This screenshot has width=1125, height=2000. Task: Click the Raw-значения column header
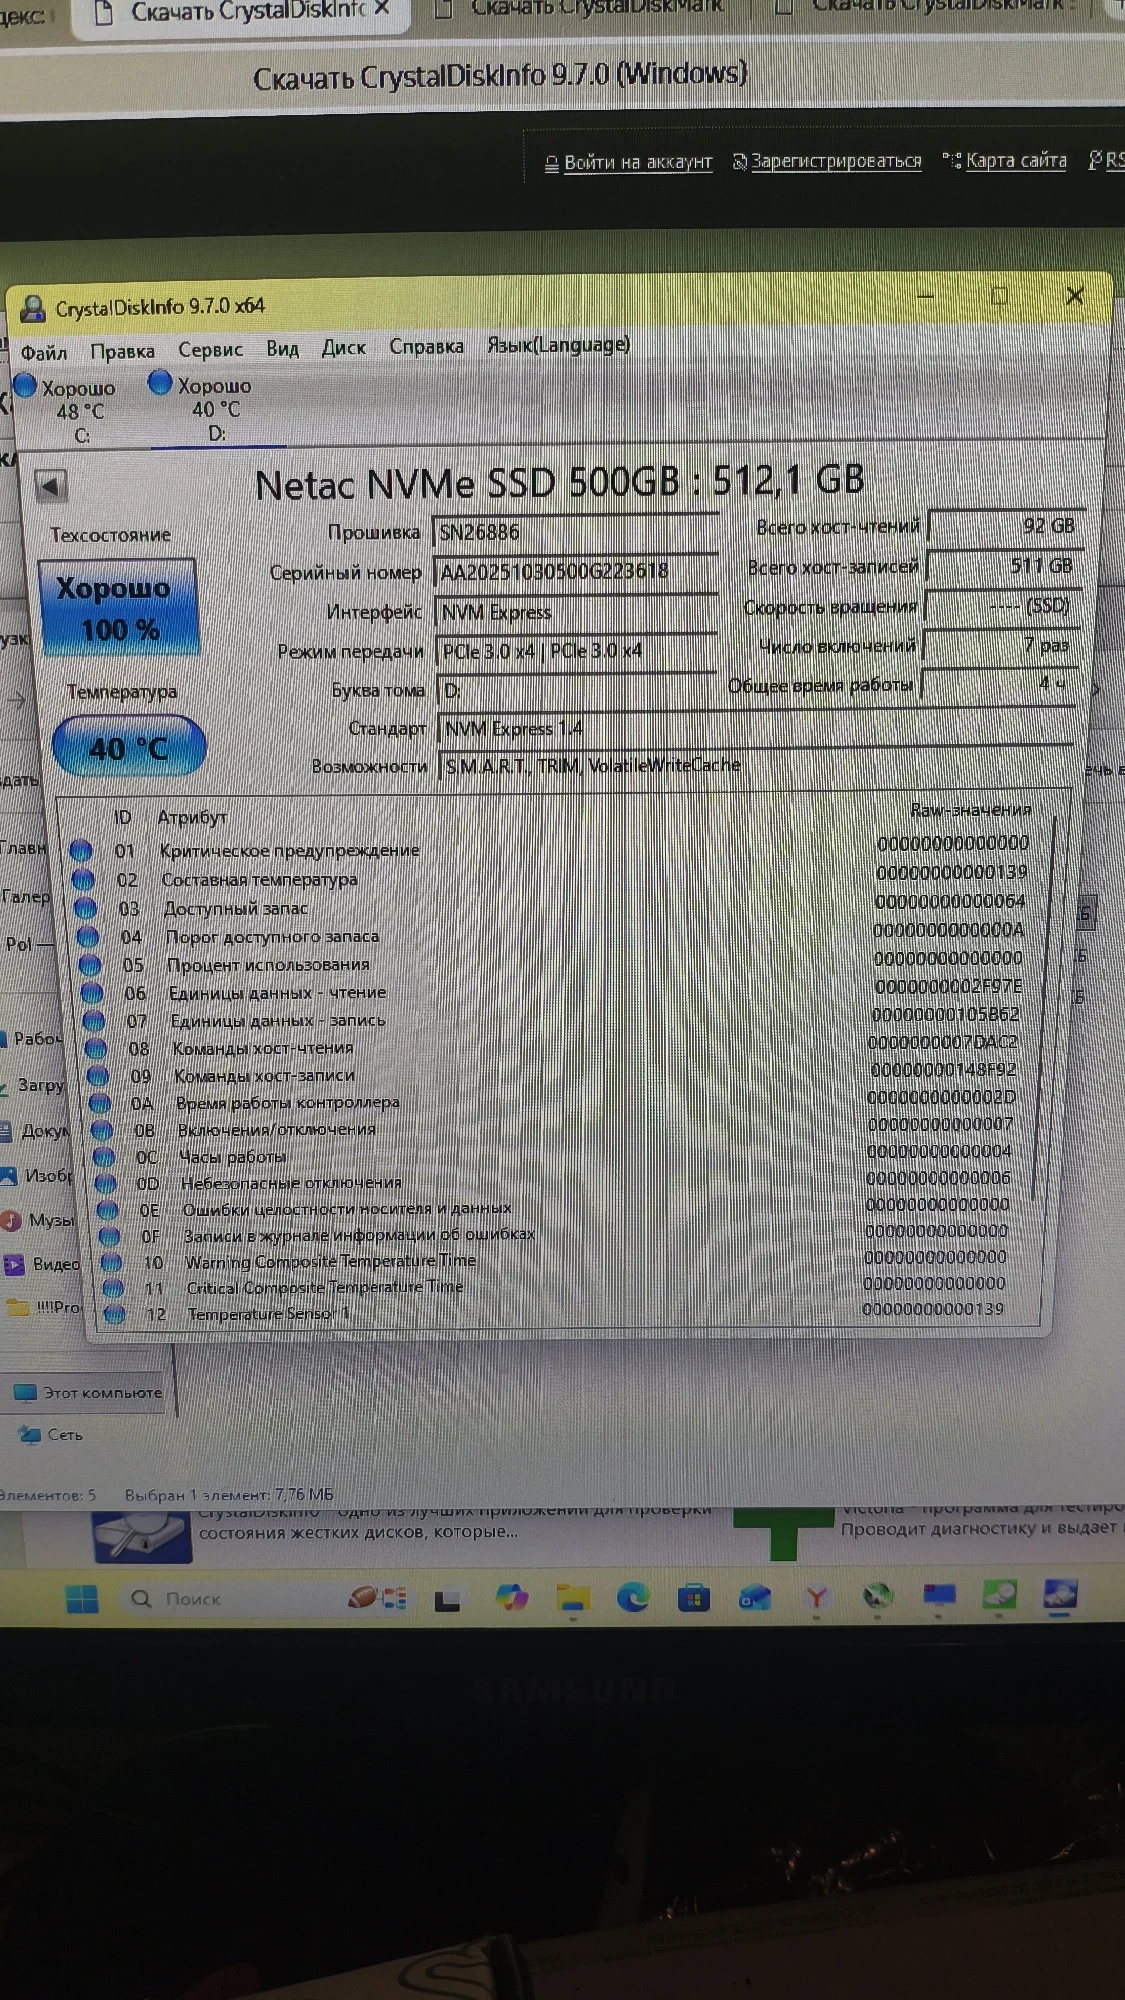click(970, 809)
